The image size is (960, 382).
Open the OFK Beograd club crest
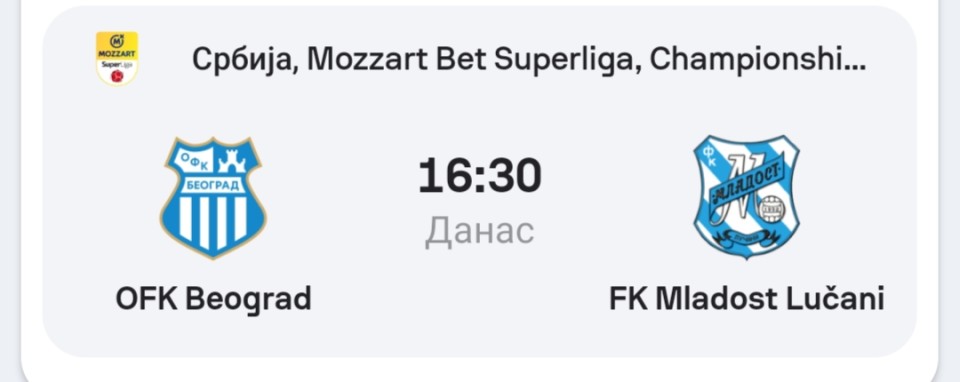(213, 198)
